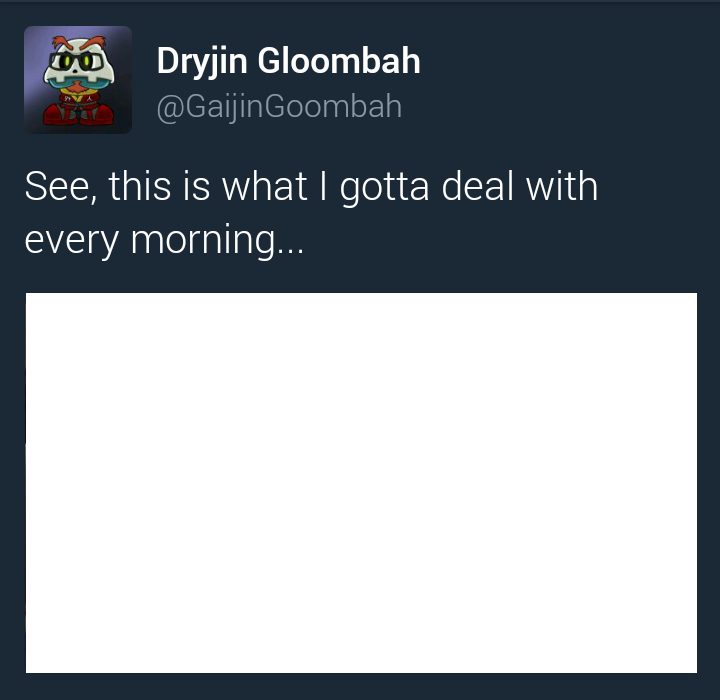720x700 pixels.
Task: Click the word 'this' in the tweet
Action: coord(140,186)
